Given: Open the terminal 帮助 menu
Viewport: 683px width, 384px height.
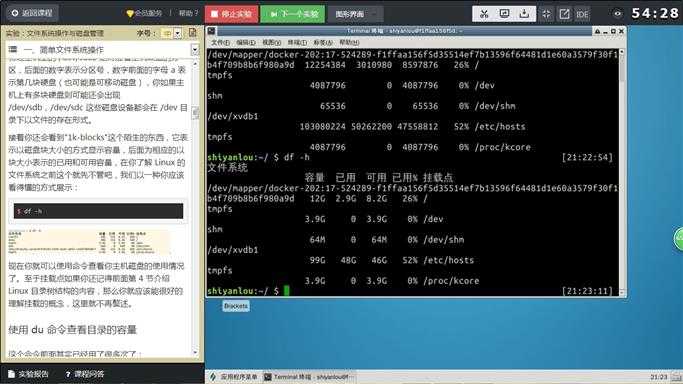Looking at the screenshot, I should point(349,42).
